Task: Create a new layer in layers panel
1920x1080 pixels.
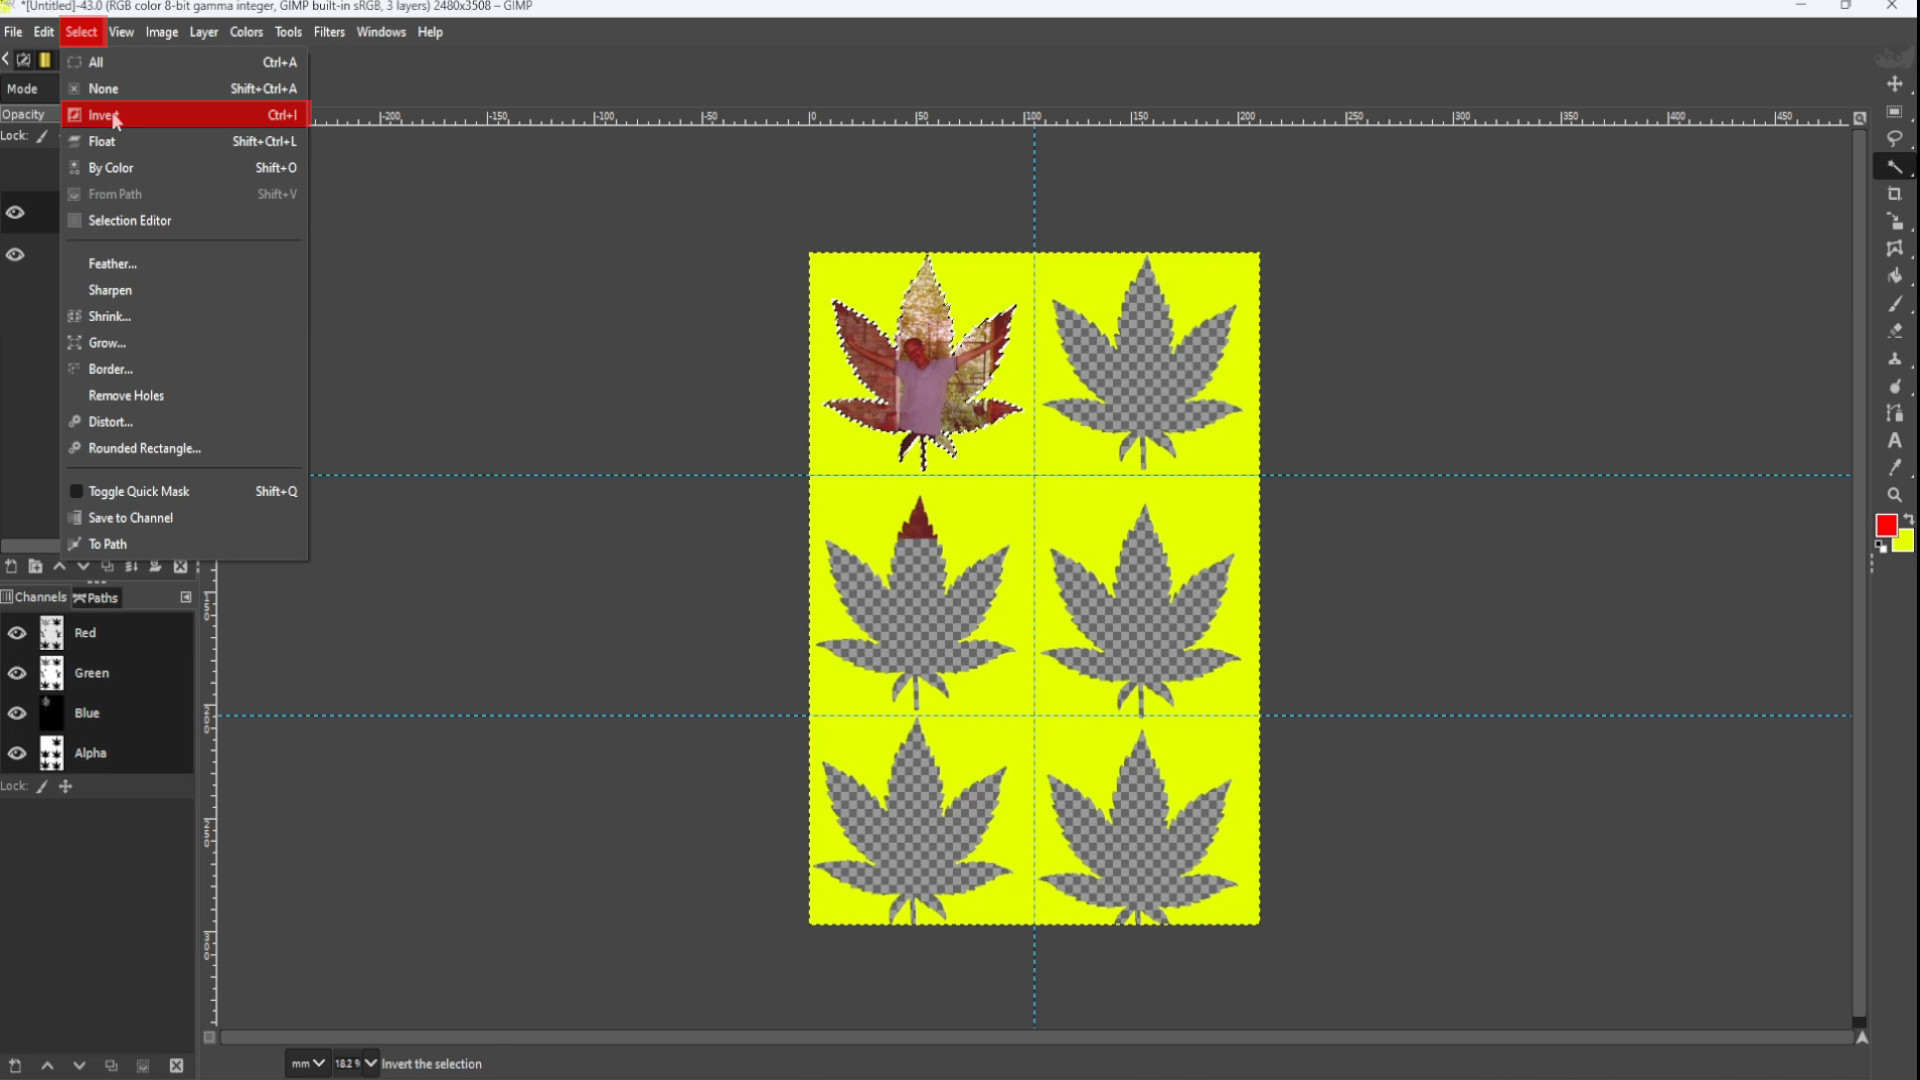Action: click(11, 566)
